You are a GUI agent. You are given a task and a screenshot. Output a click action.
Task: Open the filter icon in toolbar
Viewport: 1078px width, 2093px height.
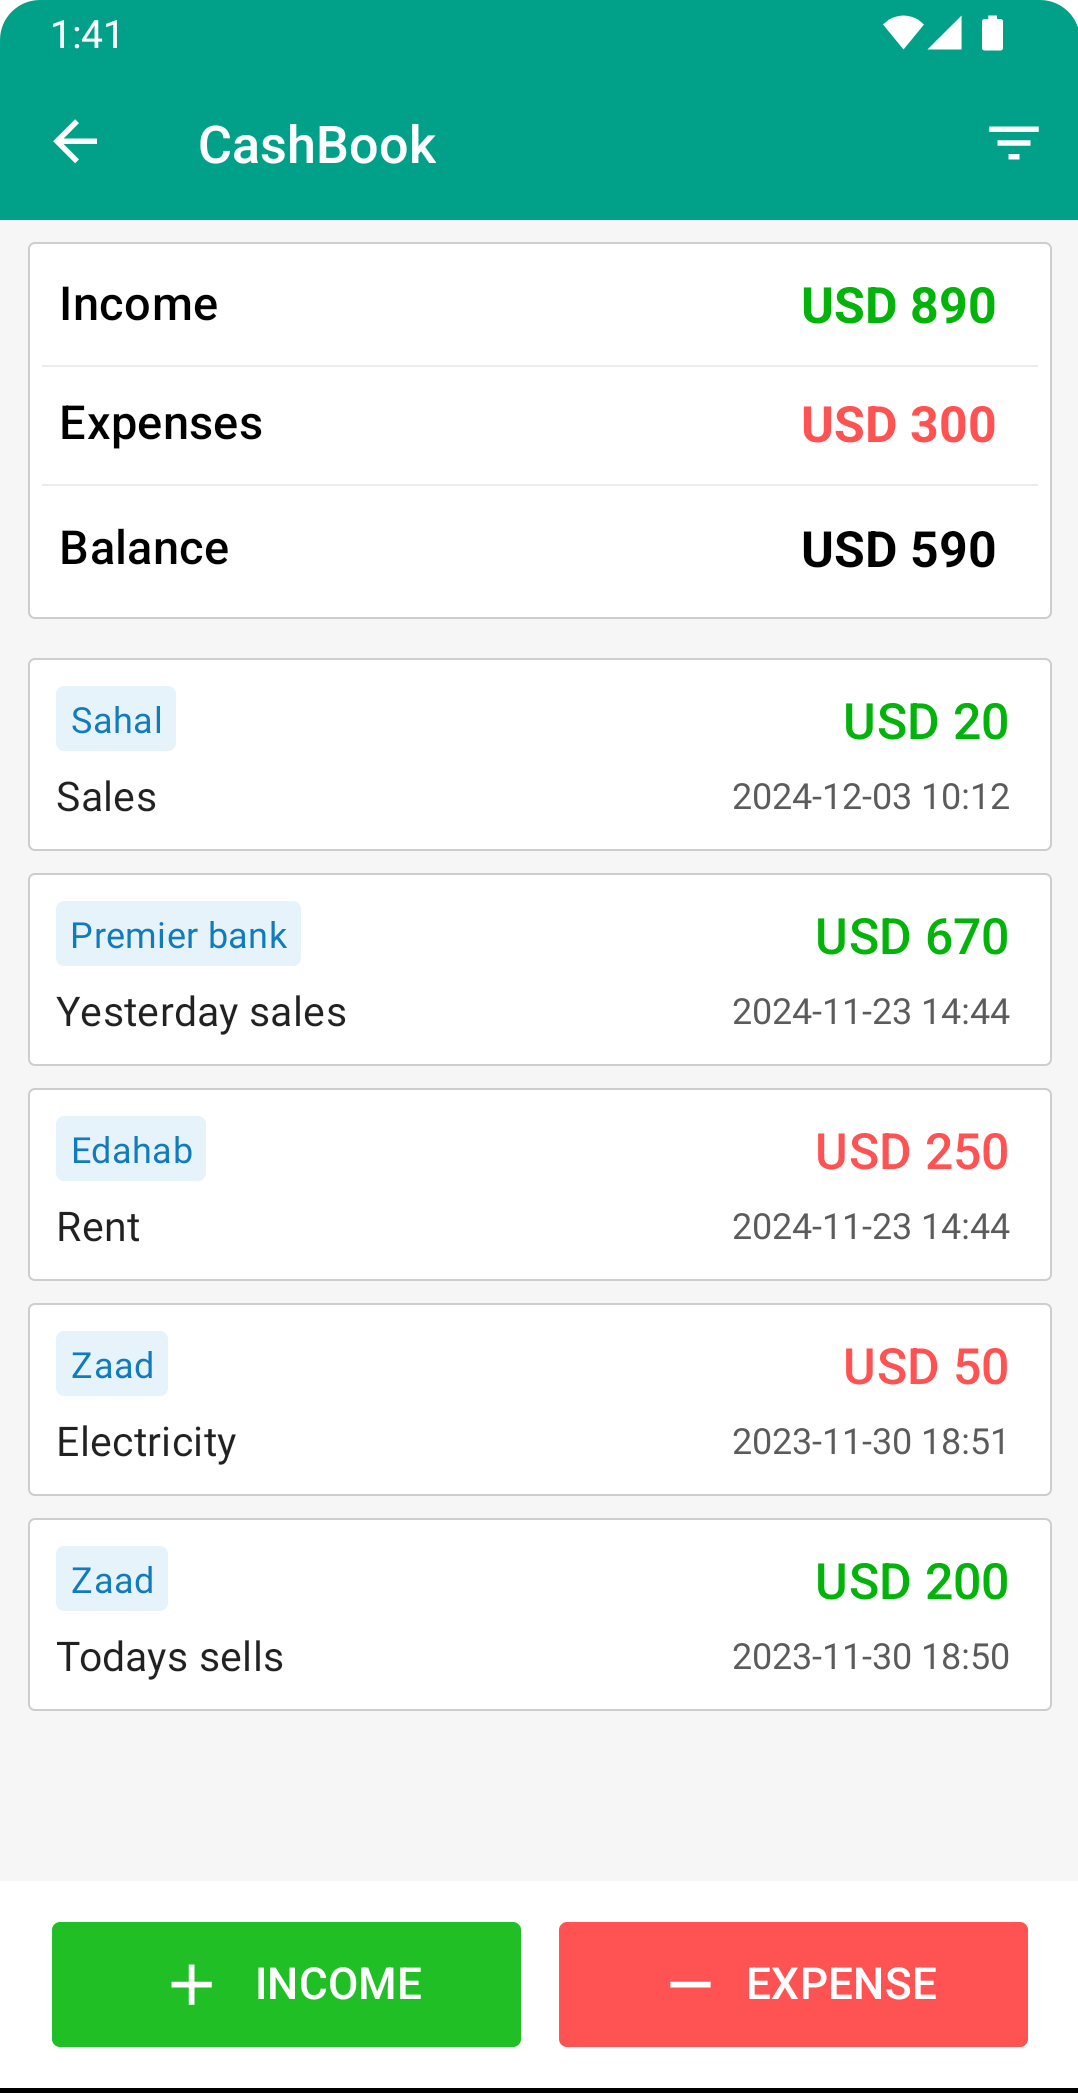1013,143
